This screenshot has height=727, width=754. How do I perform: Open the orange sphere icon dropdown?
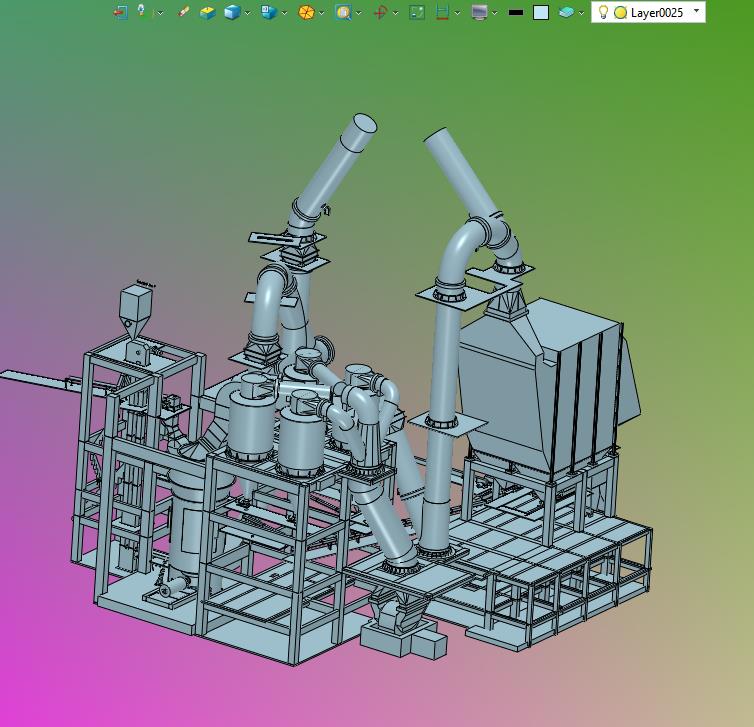pyautogui.click(x=321, y=13)
